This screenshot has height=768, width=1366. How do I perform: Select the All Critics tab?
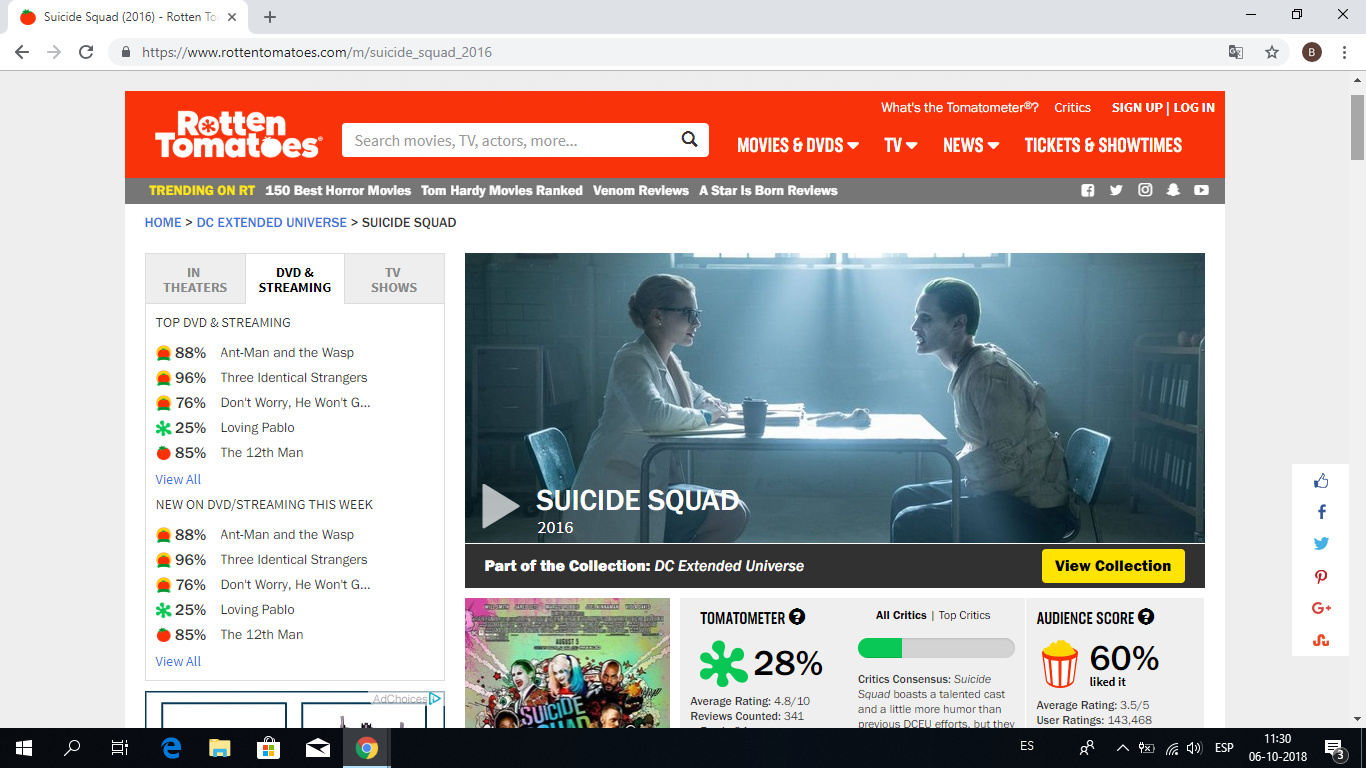pyautogui.click(x=901, y=615)
